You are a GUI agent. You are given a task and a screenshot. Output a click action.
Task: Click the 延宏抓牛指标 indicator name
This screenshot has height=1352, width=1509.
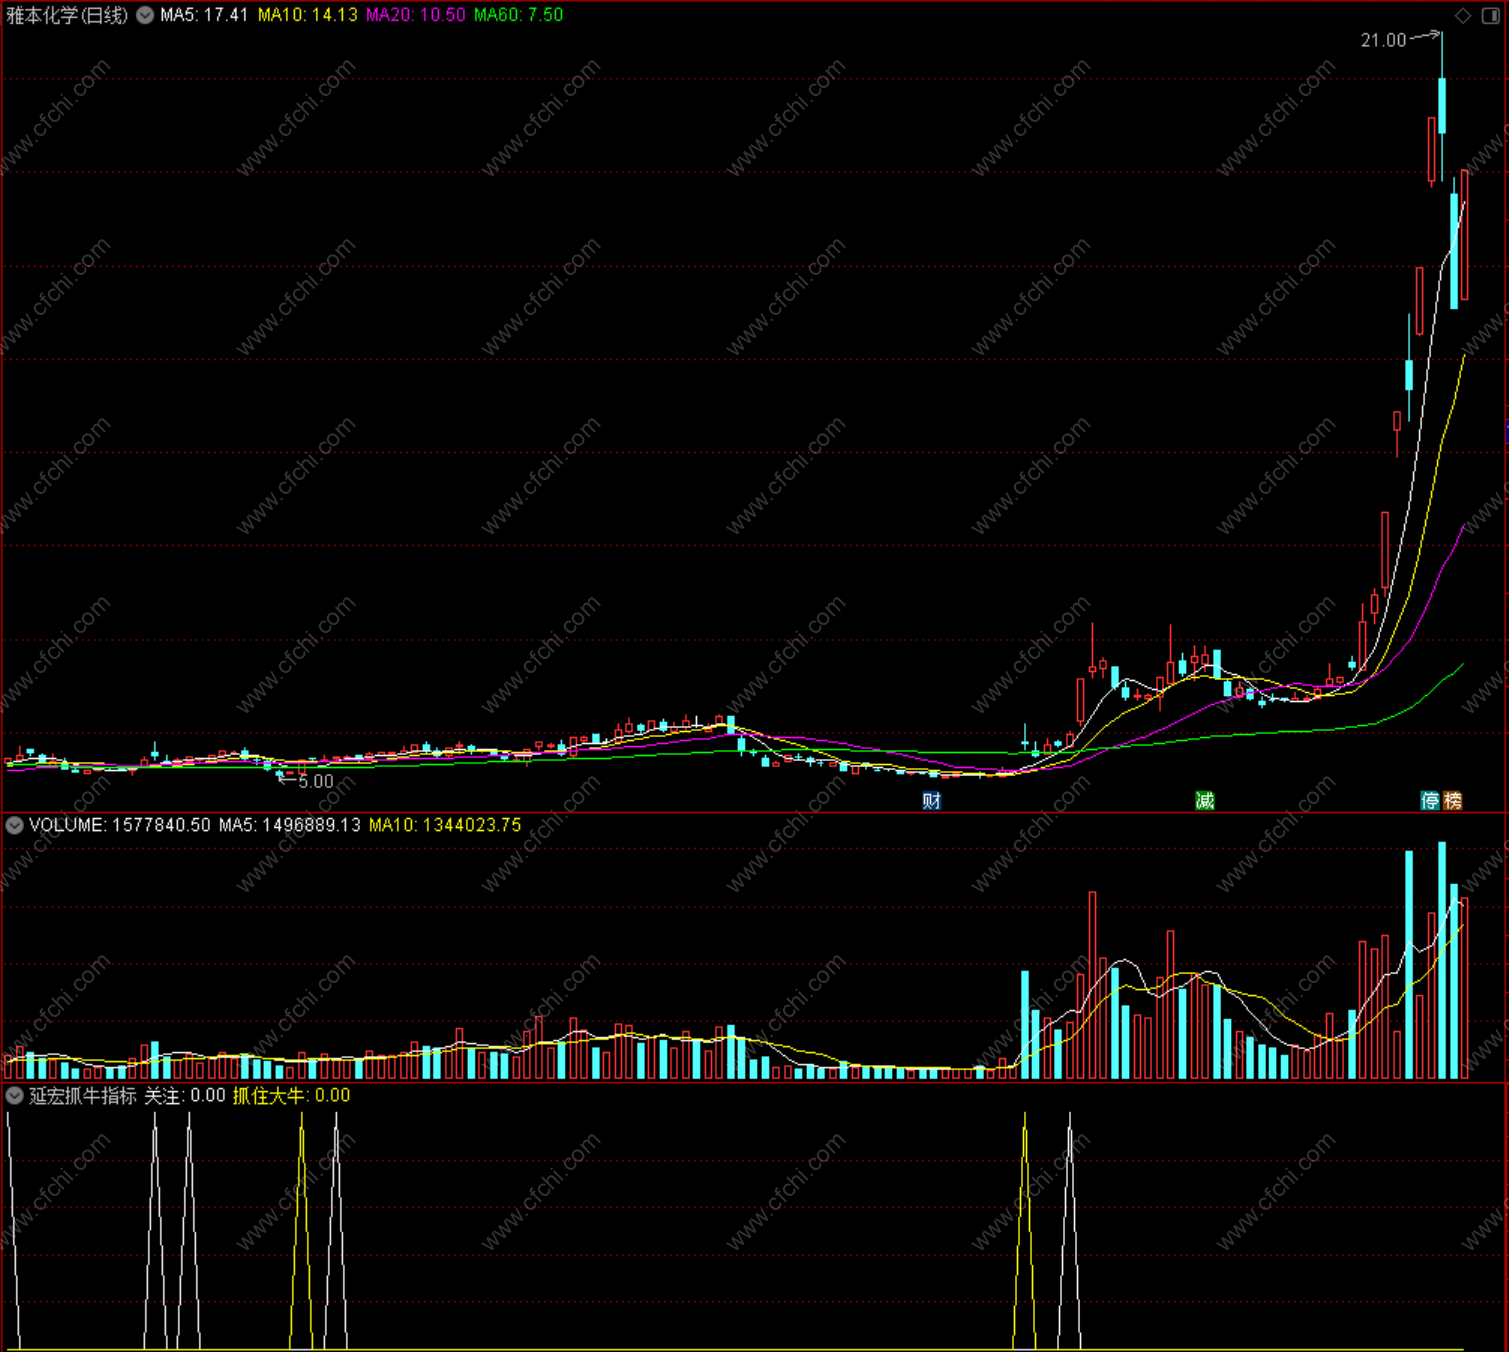pyautogui.click(x=83, y=1095)
